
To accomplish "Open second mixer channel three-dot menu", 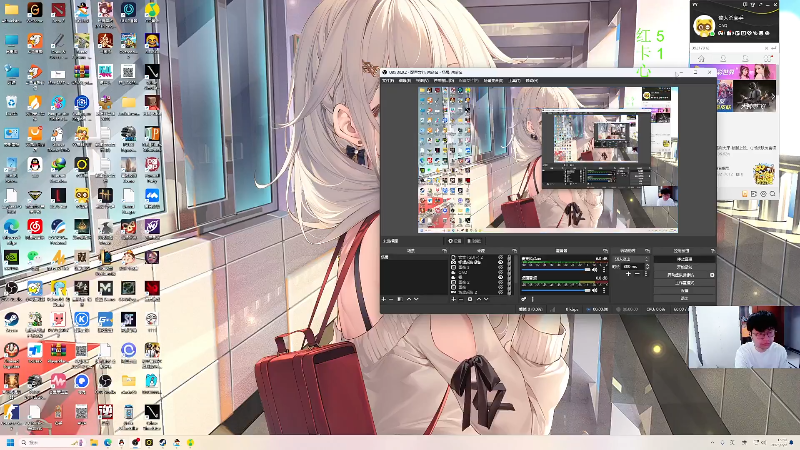I will coord(604,290).
